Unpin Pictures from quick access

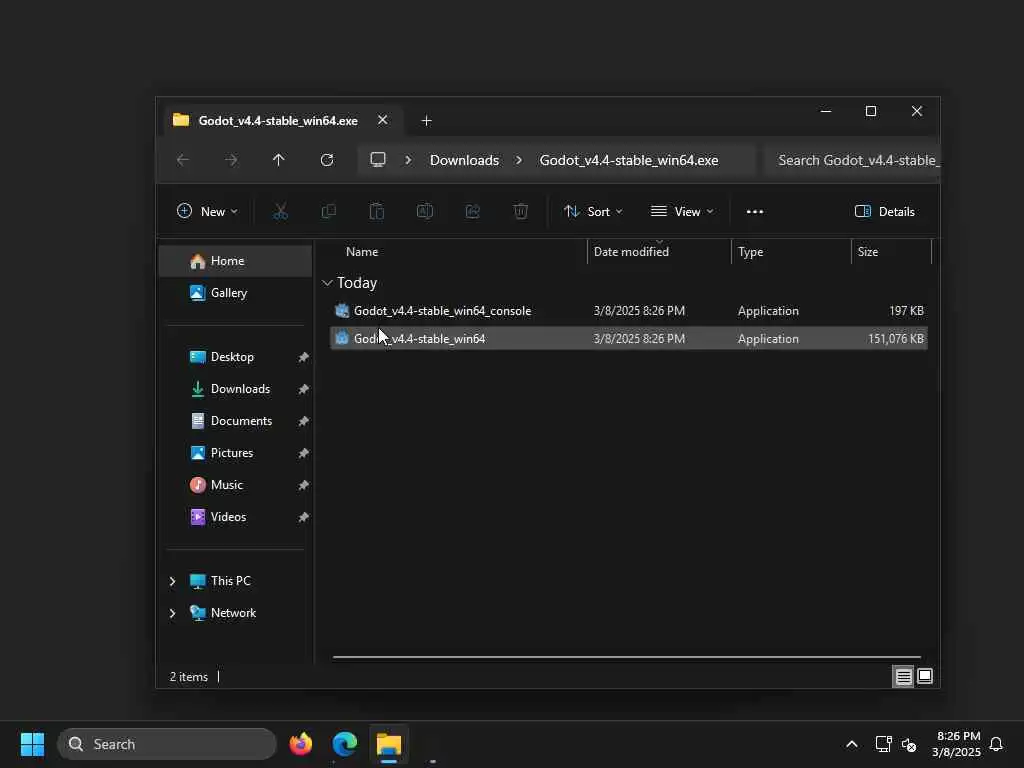point(304,453)
